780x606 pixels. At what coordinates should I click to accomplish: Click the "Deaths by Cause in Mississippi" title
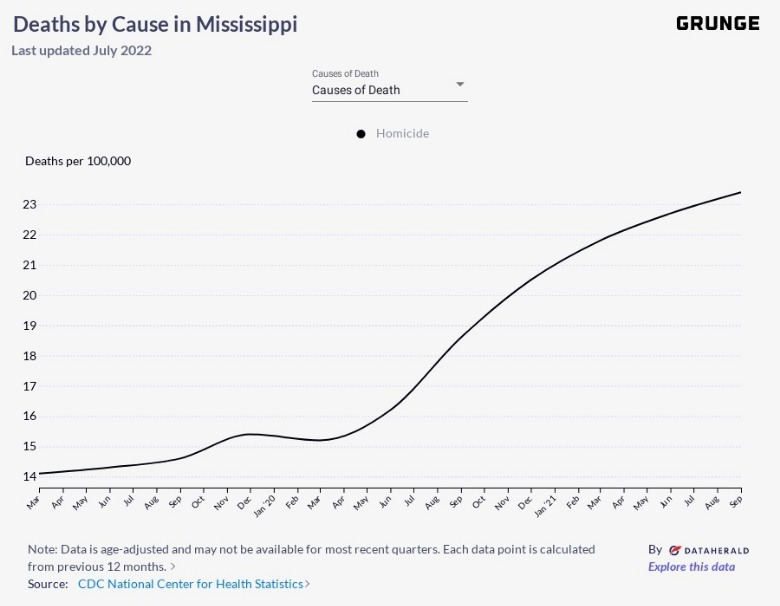(x=155, y=24)
